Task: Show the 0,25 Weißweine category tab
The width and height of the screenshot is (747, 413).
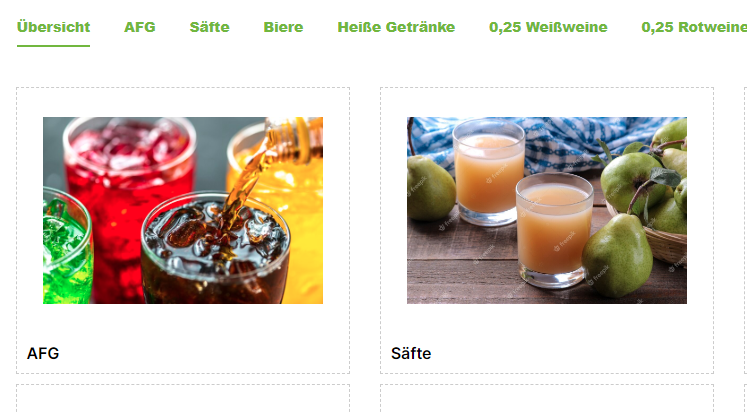Action: (548, 27)
